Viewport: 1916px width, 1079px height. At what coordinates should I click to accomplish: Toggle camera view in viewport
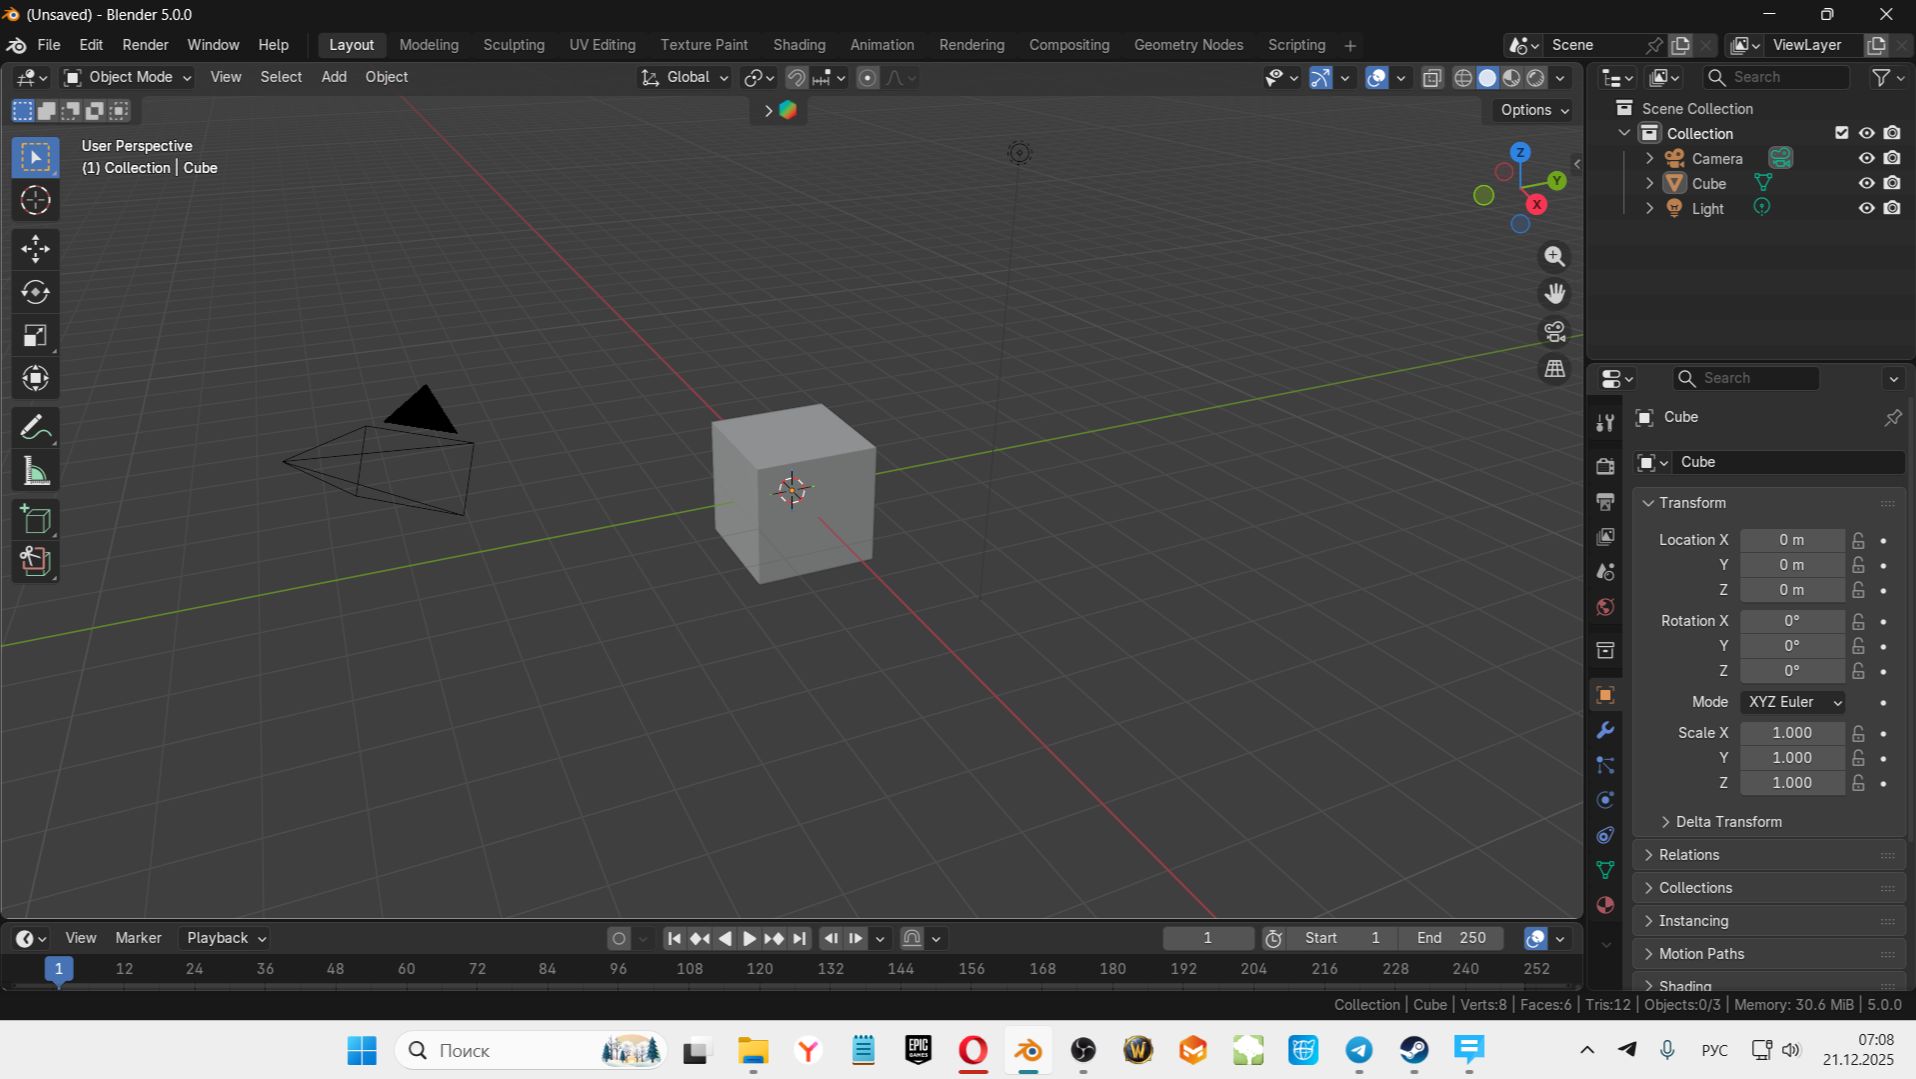pyautogui.click(x=1554, y=331)
